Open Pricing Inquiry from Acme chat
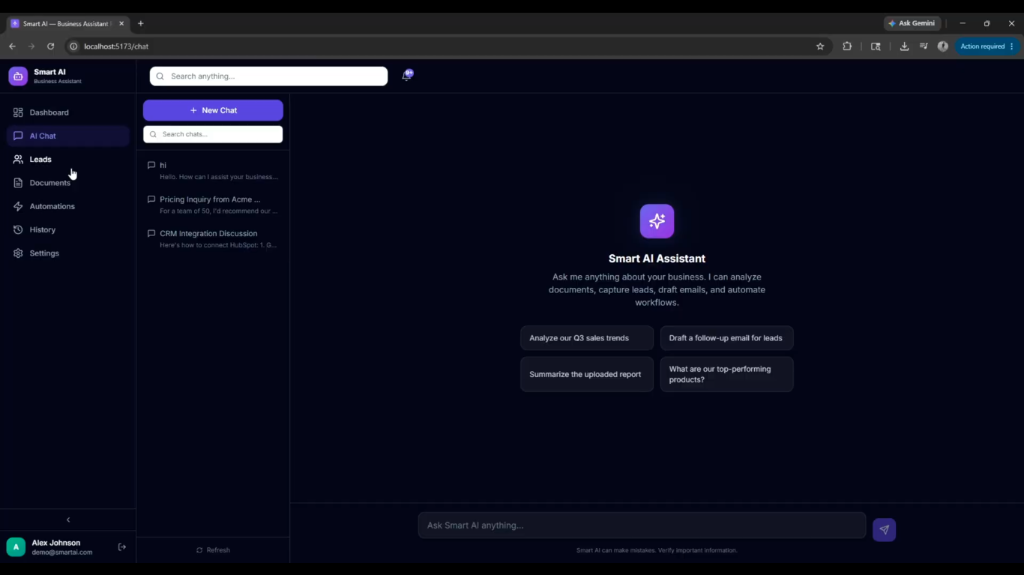 click(x=213, y=205)
